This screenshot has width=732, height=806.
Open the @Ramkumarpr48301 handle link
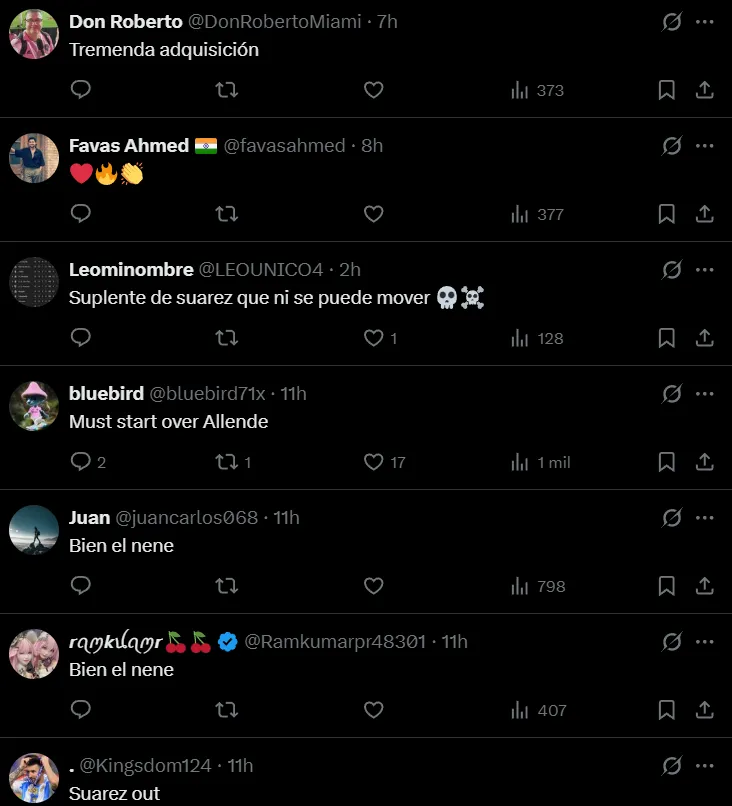[x=335, y=642]
